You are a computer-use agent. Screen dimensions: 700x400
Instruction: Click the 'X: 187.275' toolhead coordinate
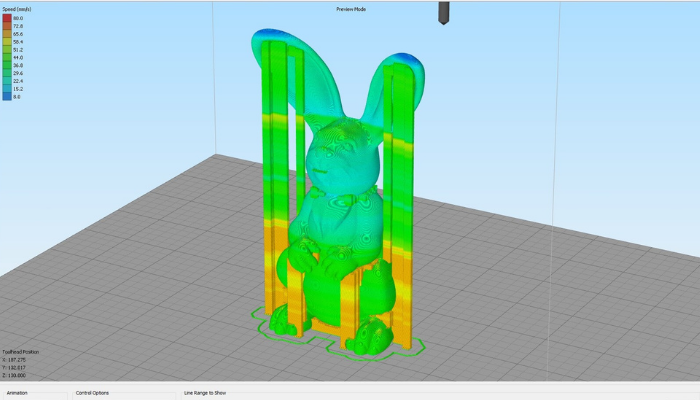pos(14,360)
